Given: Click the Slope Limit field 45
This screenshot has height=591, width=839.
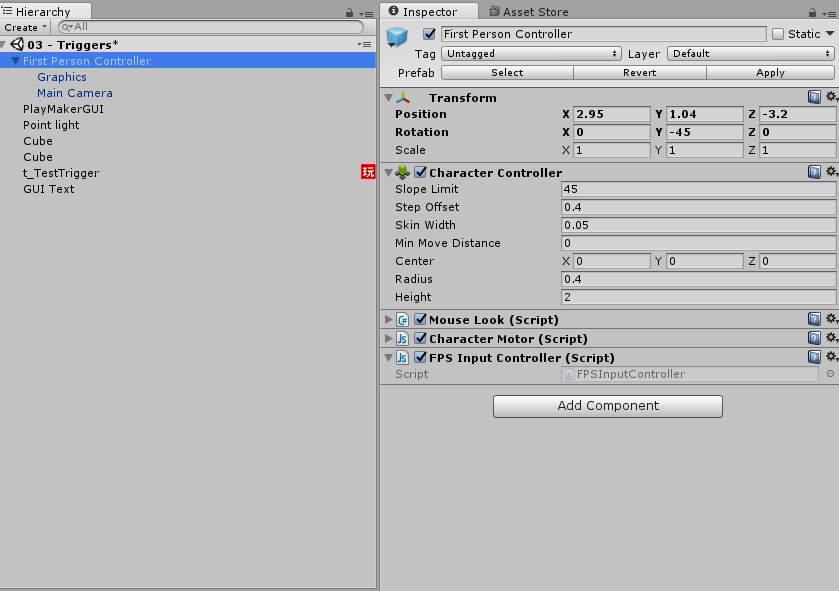Looking at the screenshot, I should 698,189.
